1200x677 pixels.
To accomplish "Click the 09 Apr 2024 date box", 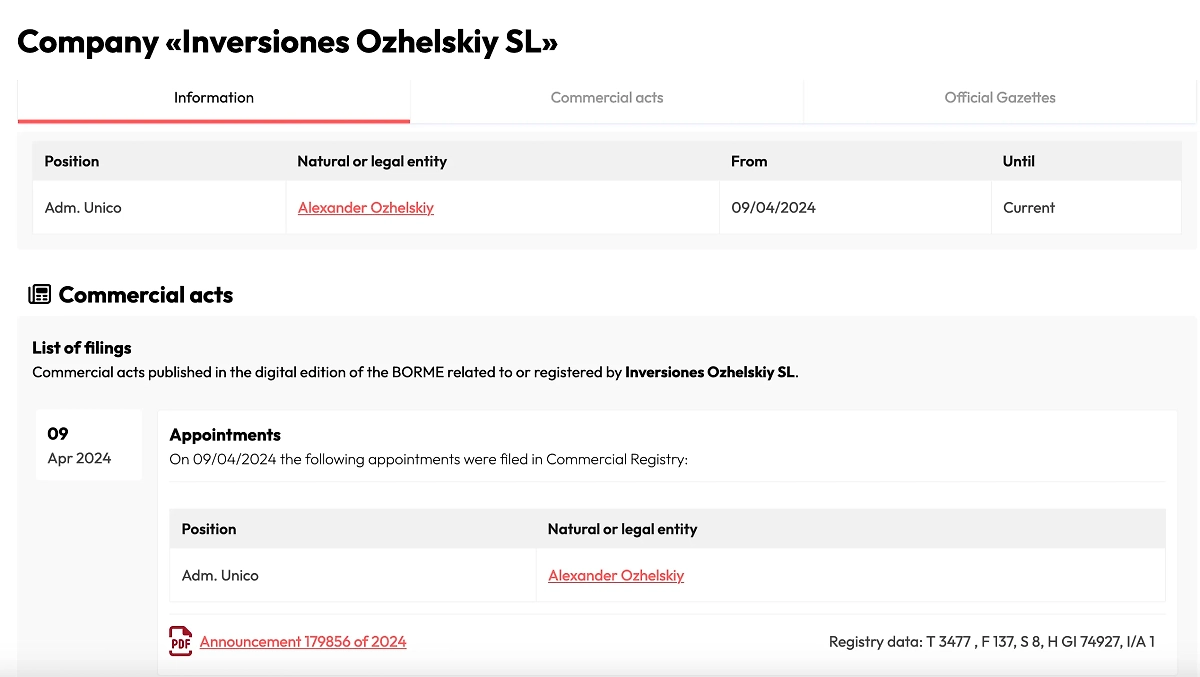I will (88, 445).
